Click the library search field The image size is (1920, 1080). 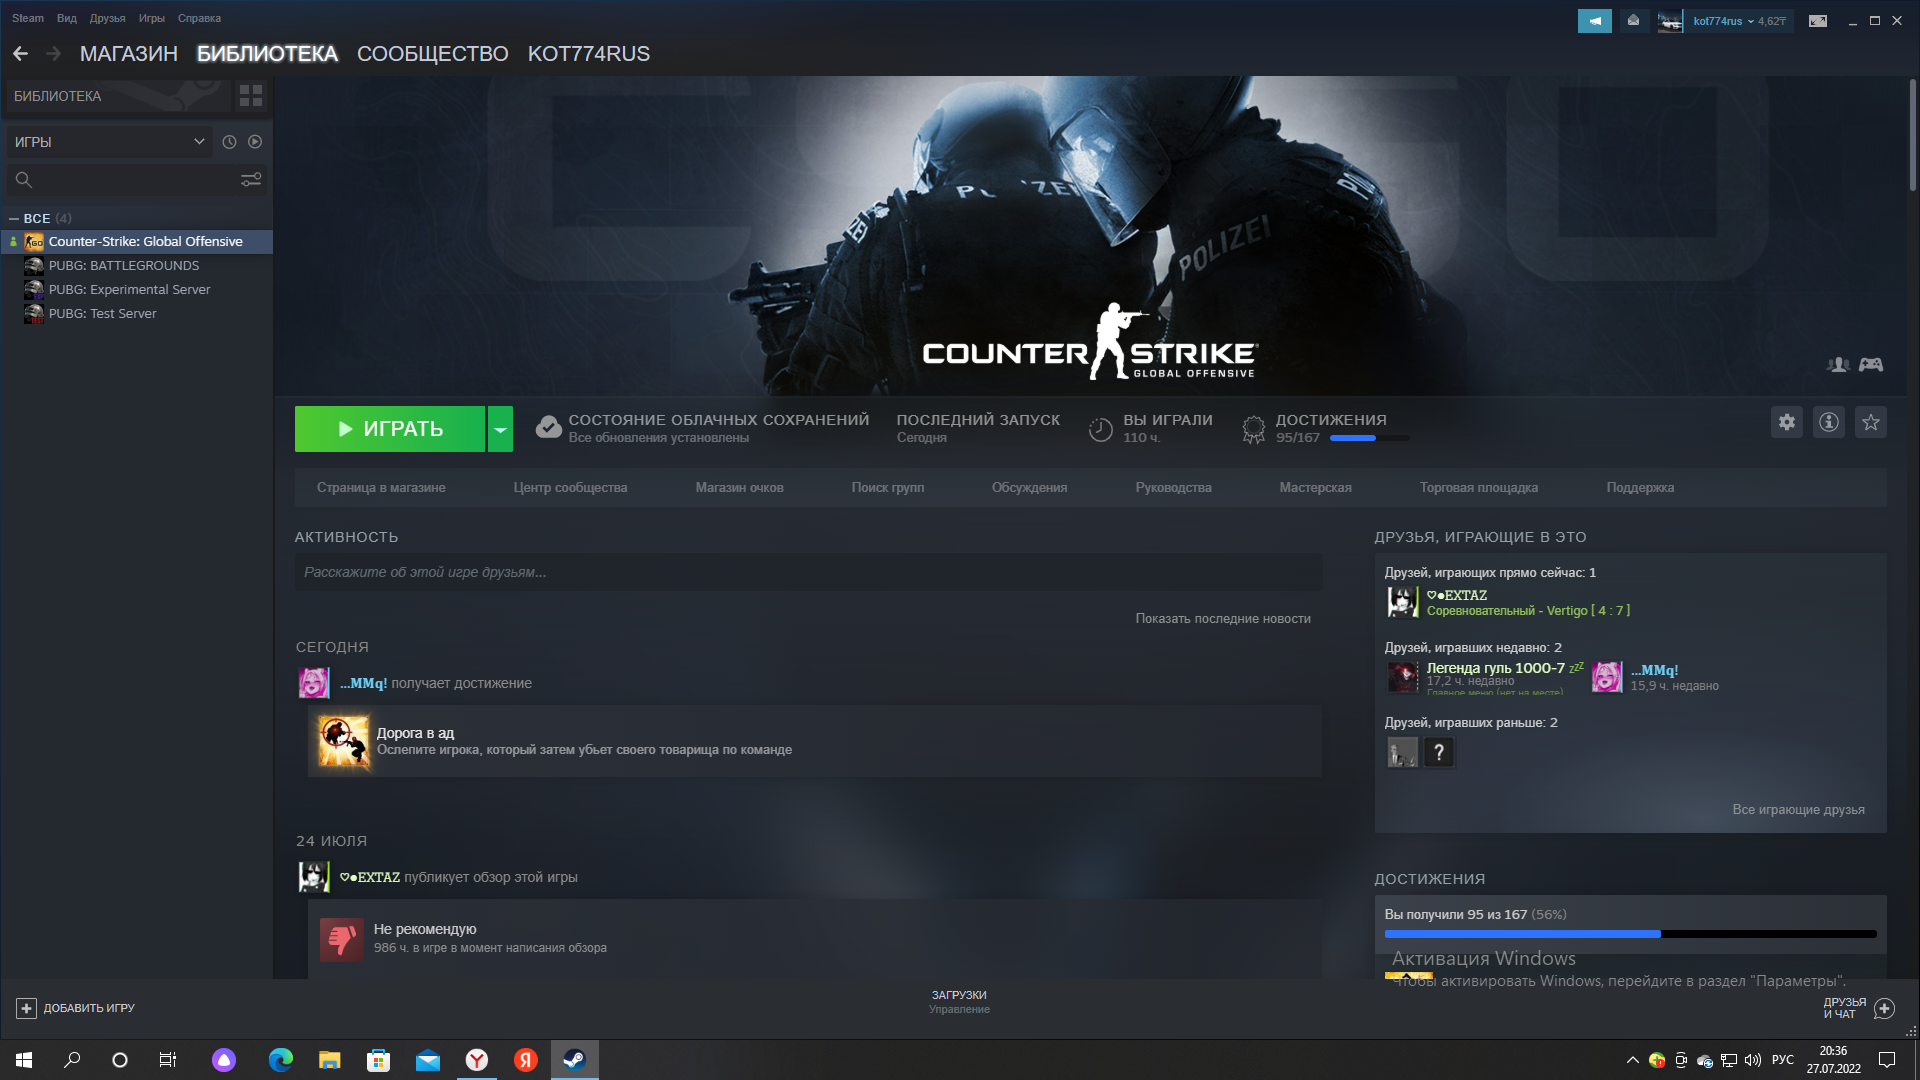click(136, 180)
